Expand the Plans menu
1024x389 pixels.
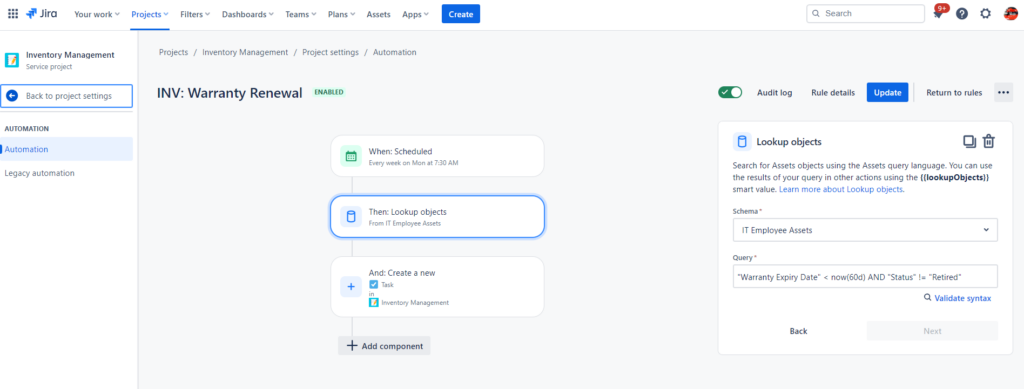(x=342, y=14)
